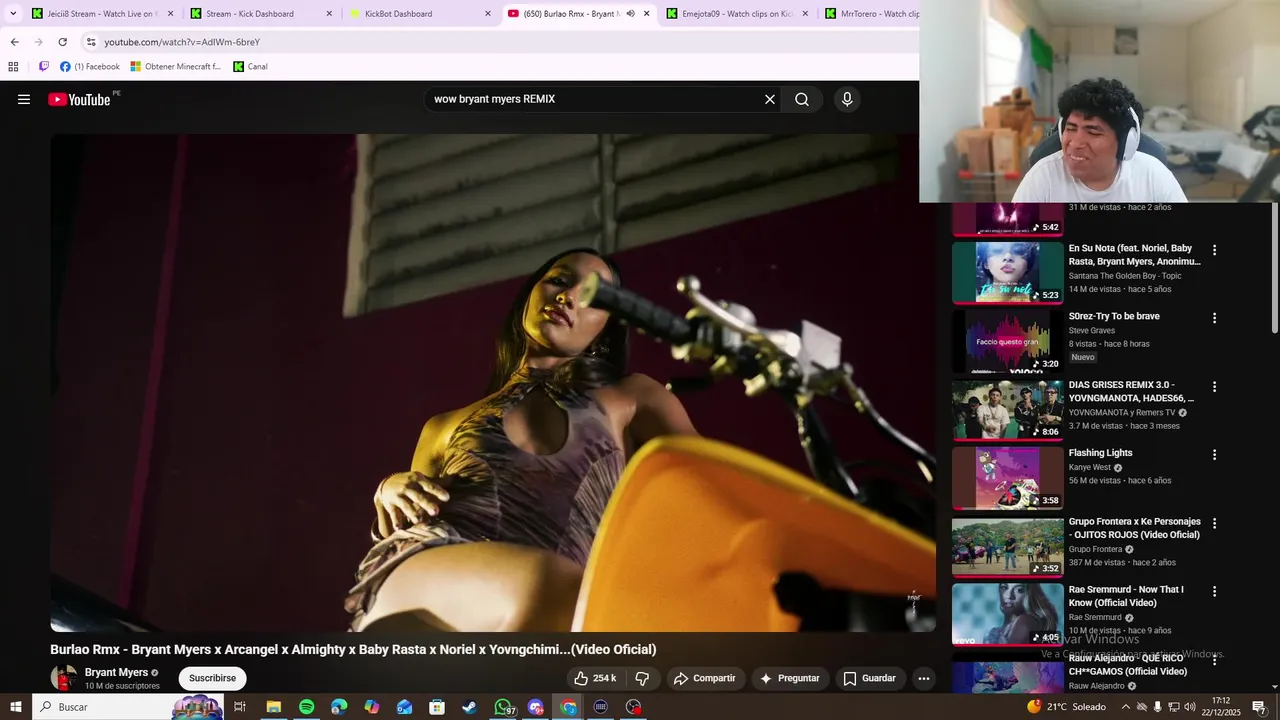The image size is (1280, 720).
Task: Open Grupo Frontera OJITOS ROJOS thumbnail
Action: 1007,547
